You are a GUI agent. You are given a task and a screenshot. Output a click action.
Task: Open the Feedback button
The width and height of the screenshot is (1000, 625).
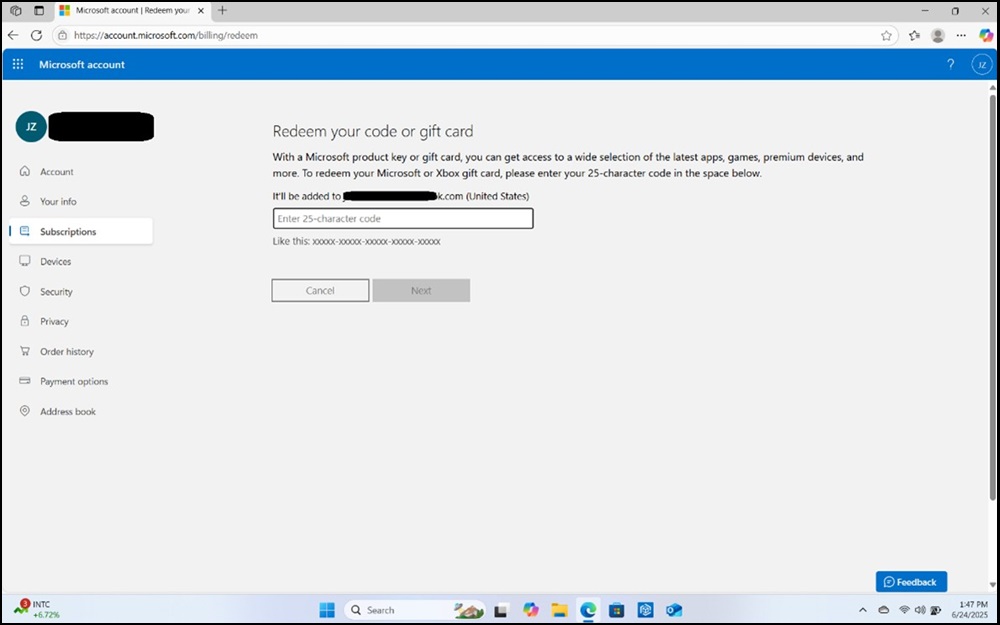pos(910,581)
